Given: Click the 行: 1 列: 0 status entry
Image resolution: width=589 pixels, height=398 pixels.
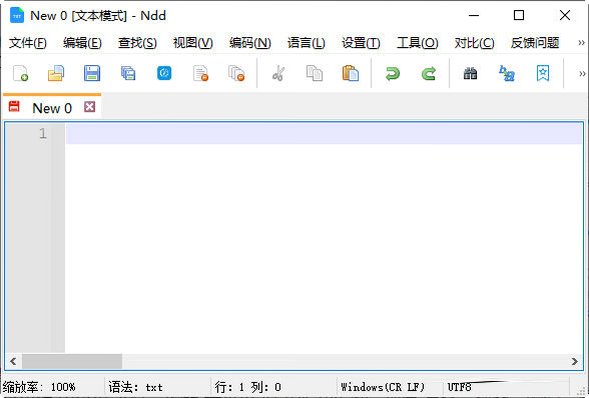Looking at the screenshot, I should tap(248, 387).
